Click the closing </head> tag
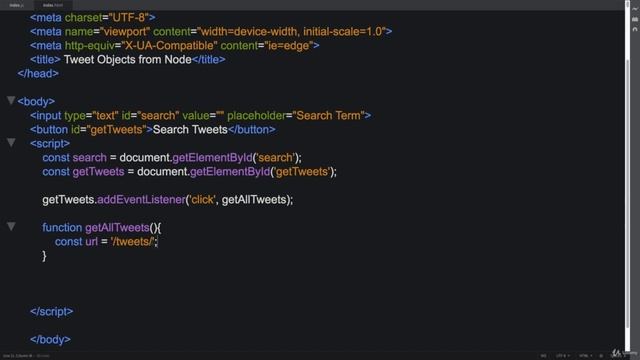Screen dimensions: 640x360 (38, 73)
